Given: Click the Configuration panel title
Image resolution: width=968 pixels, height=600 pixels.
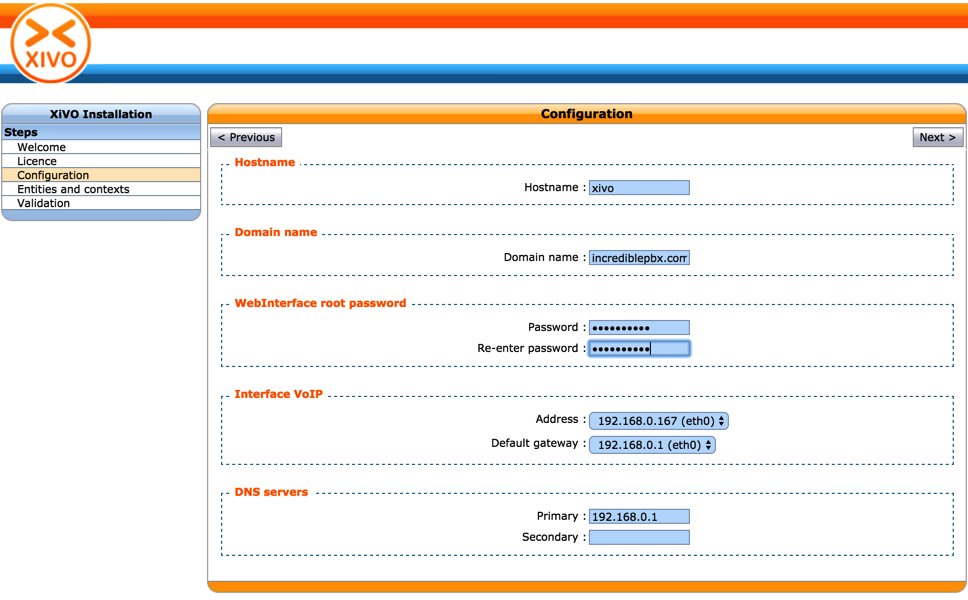Looking at the screenshot, I should click(x=586, y=114).
